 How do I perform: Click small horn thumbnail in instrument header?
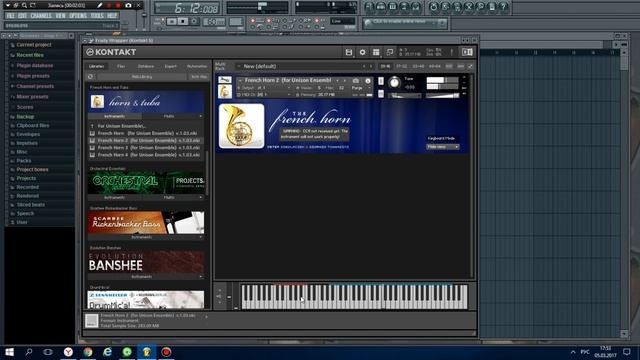click(x=225, y=91)
